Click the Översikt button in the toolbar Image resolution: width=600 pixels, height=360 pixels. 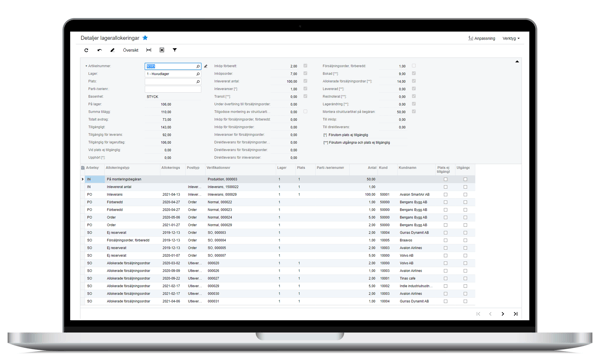(130, 50)
